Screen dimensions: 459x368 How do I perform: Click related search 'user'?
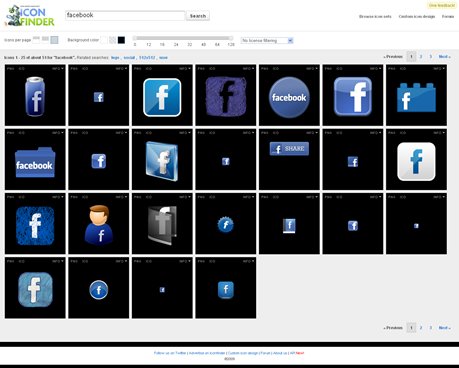click(163, 58)
